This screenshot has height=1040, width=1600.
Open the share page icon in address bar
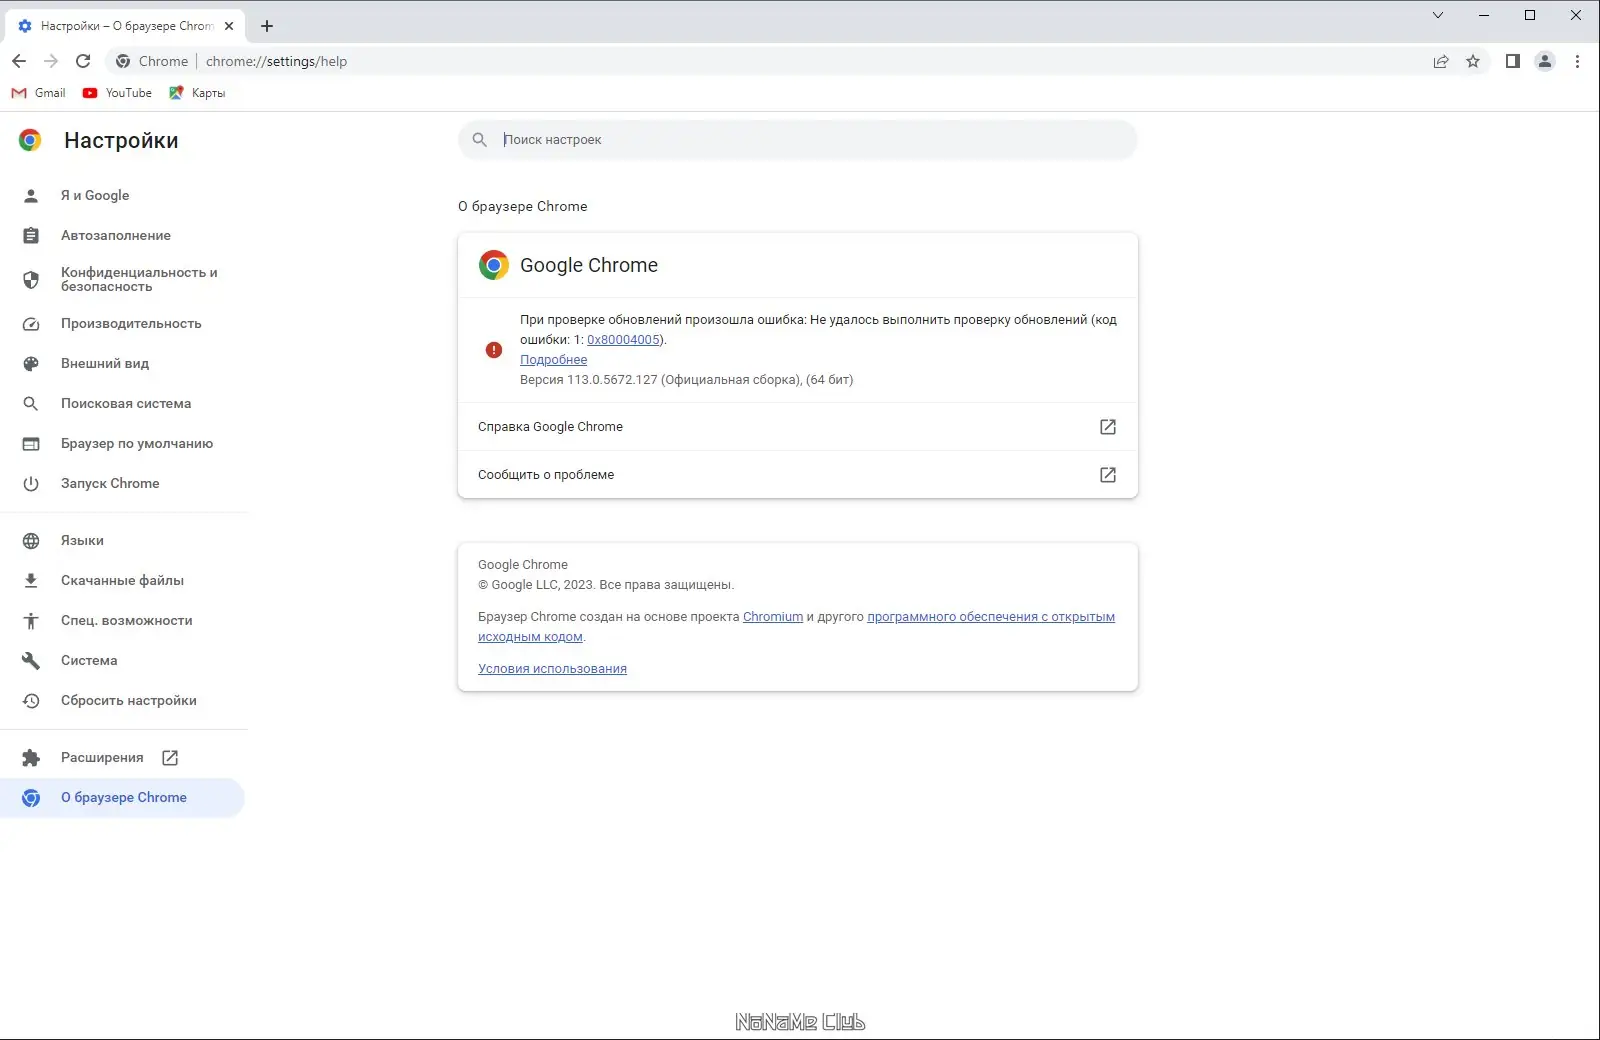click(x=1441, y=61)
